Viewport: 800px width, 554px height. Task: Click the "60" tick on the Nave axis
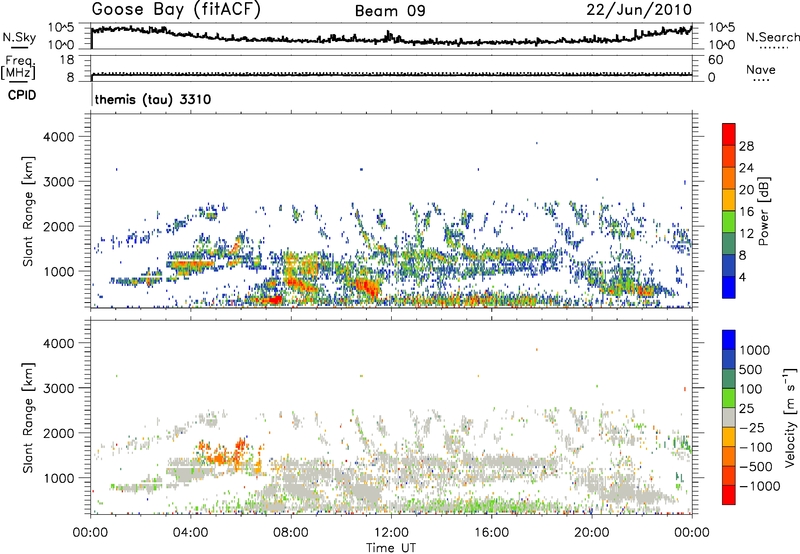point(715,60)
